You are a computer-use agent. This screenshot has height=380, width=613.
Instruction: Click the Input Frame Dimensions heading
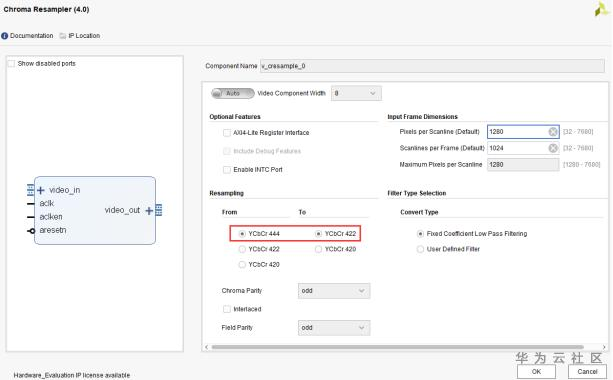tap(422, 117)
